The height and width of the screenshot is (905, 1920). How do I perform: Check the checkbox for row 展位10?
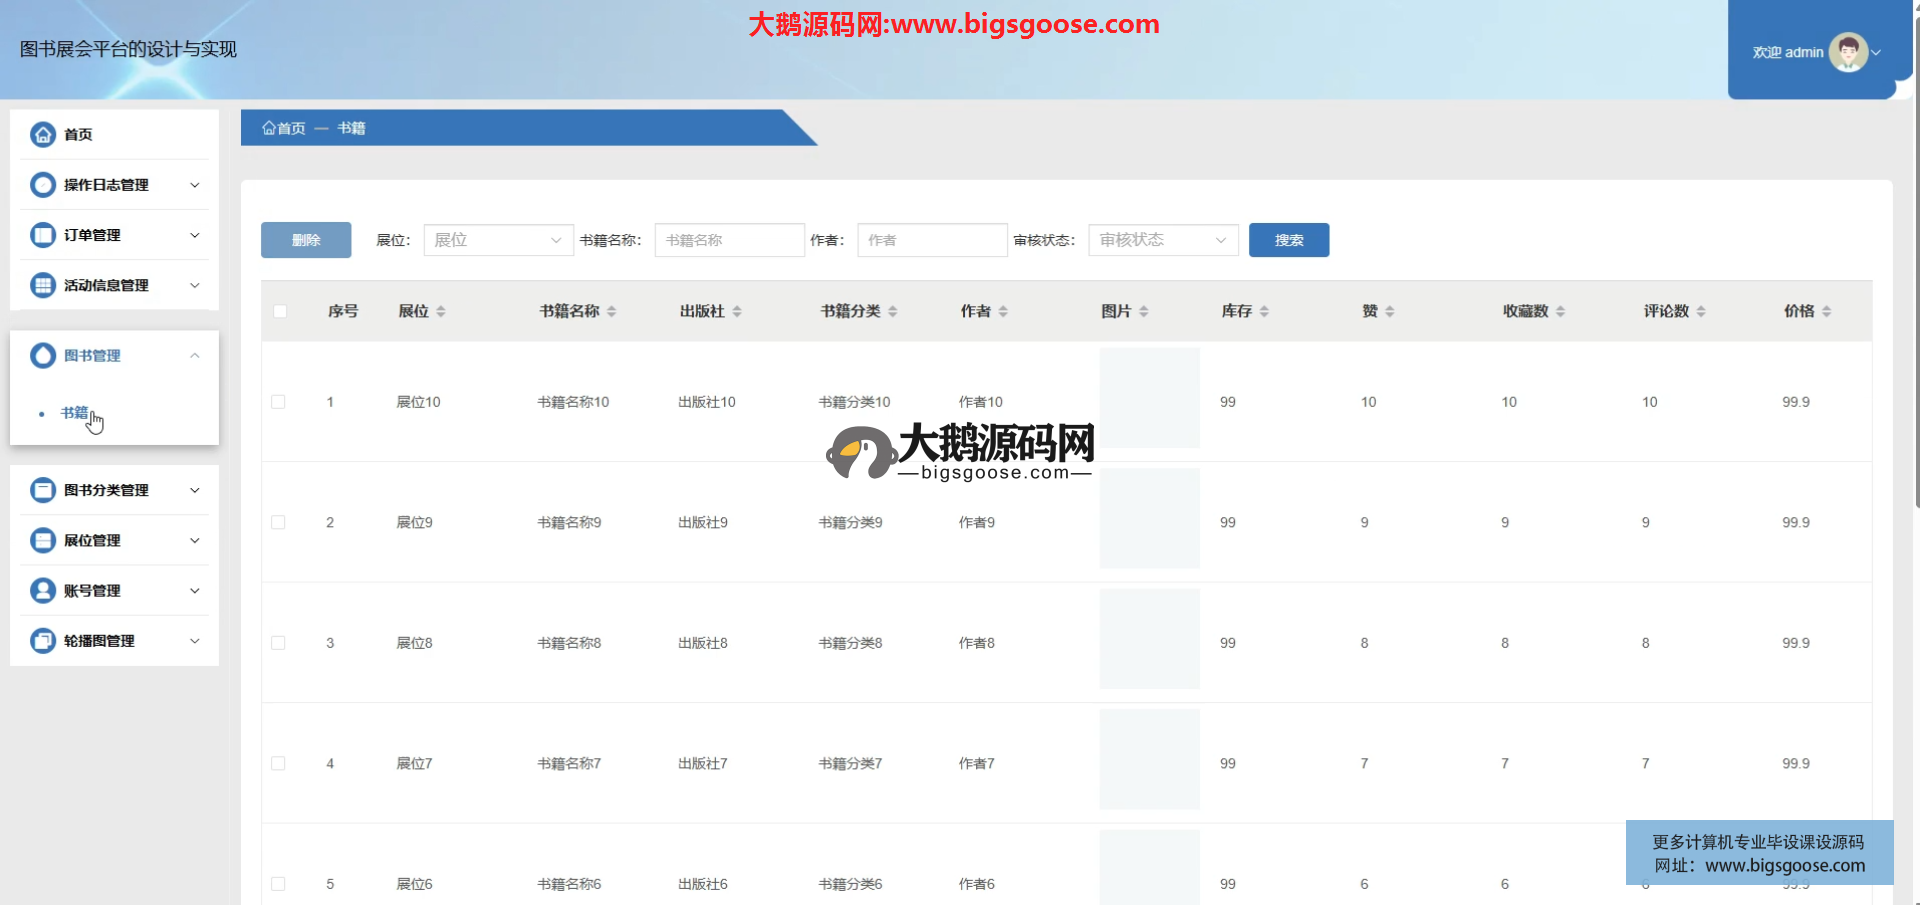pos(278,402)
